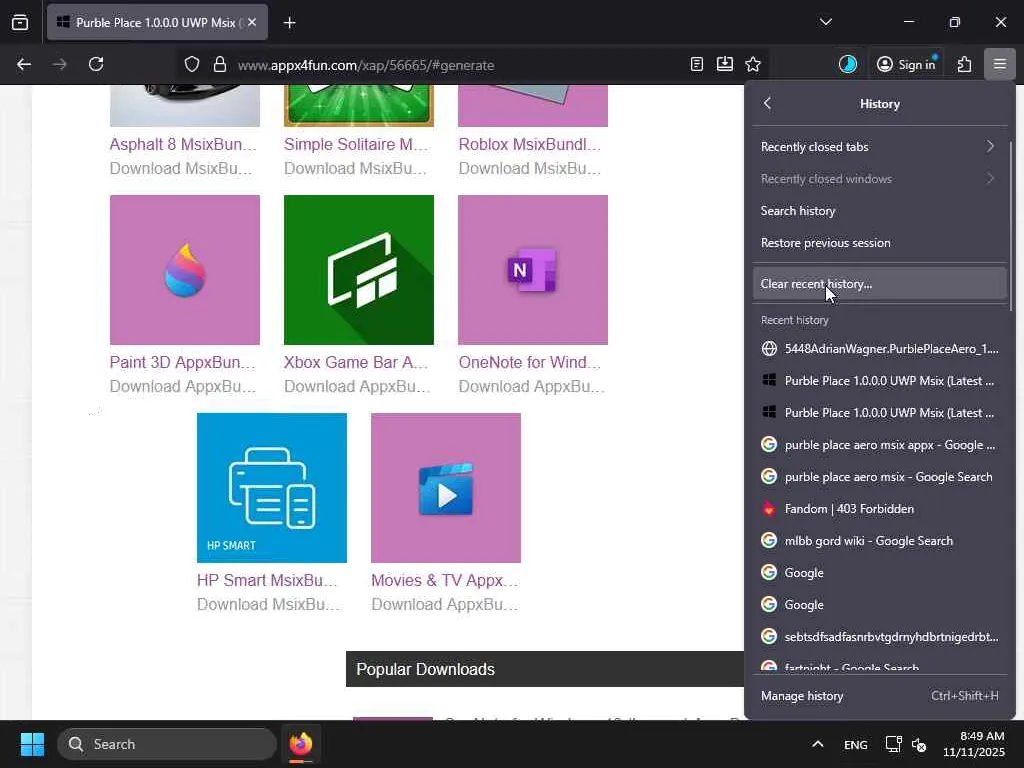The width and height of the screenshot is (1024, 768).
Task: Open 'purble place aero msix - Google Search' entry
Action: click(x=879, y=477)
